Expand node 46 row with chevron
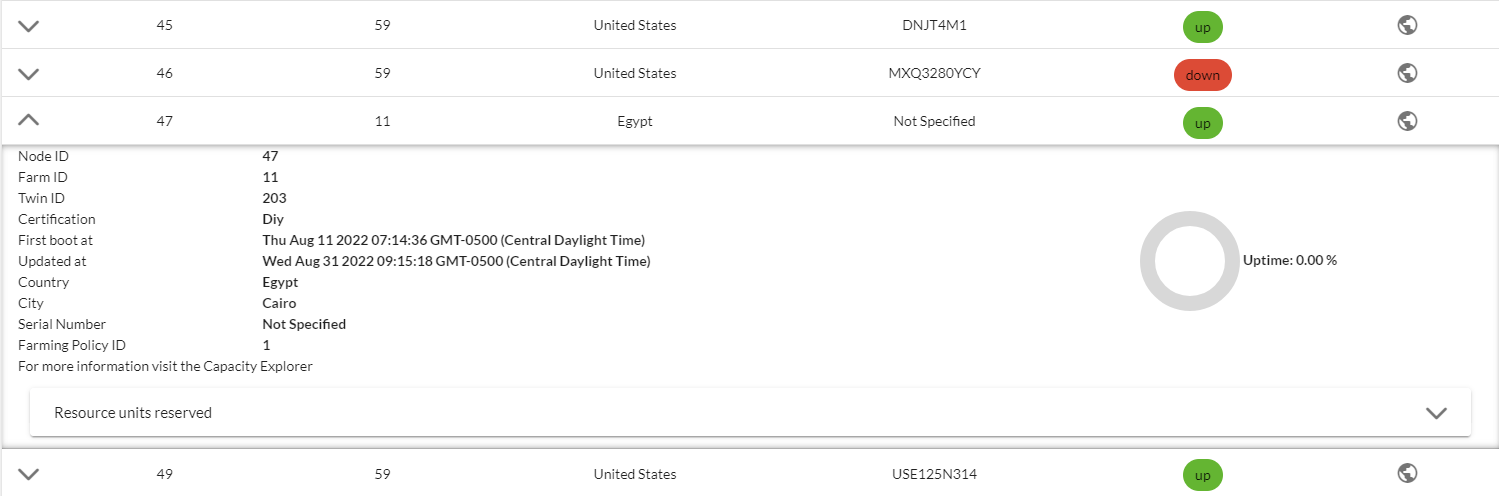The height and width of the screenshot is (496, 1499). coord(29,73)
